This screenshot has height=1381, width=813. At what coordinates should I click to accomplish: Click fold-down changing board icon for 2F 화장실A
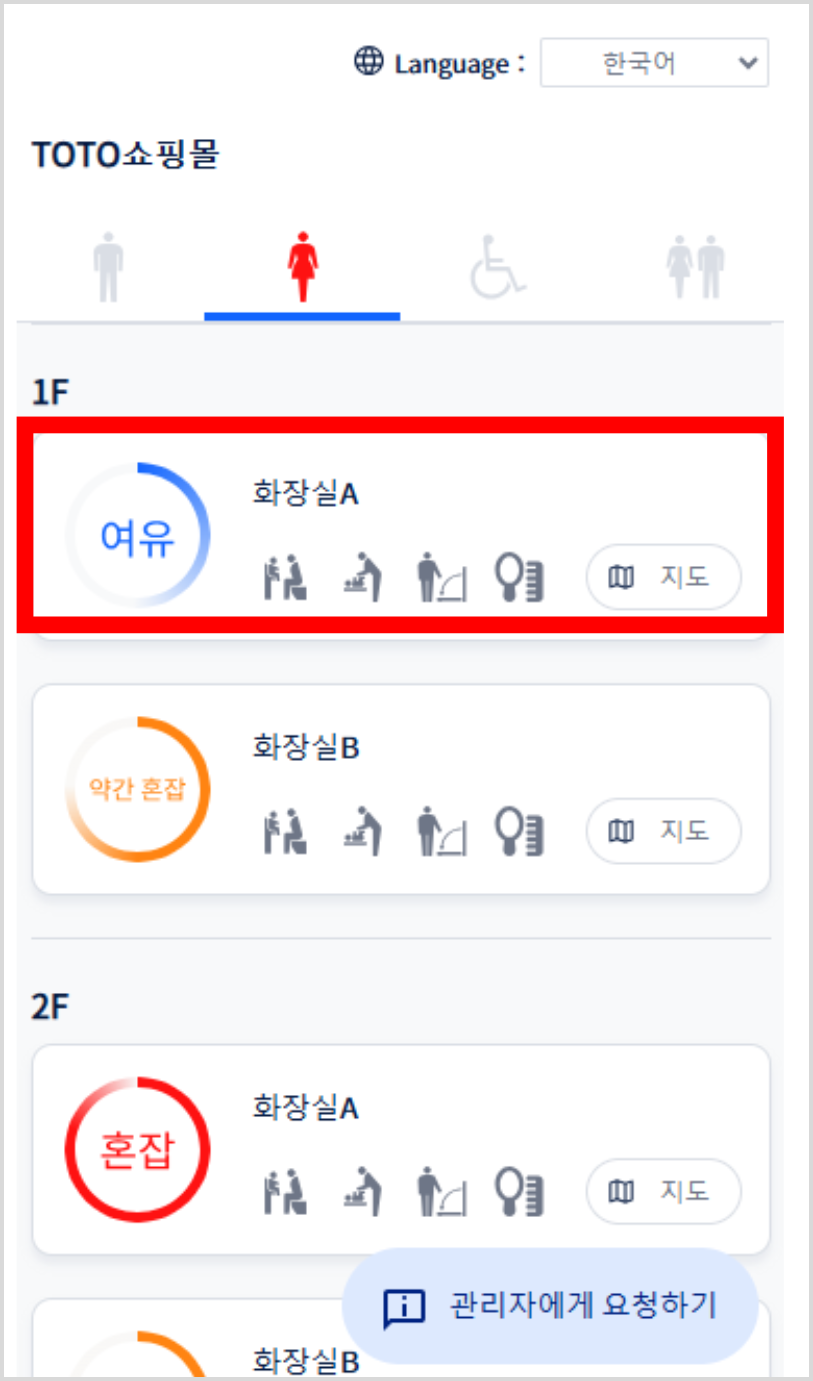[443, 1191]
